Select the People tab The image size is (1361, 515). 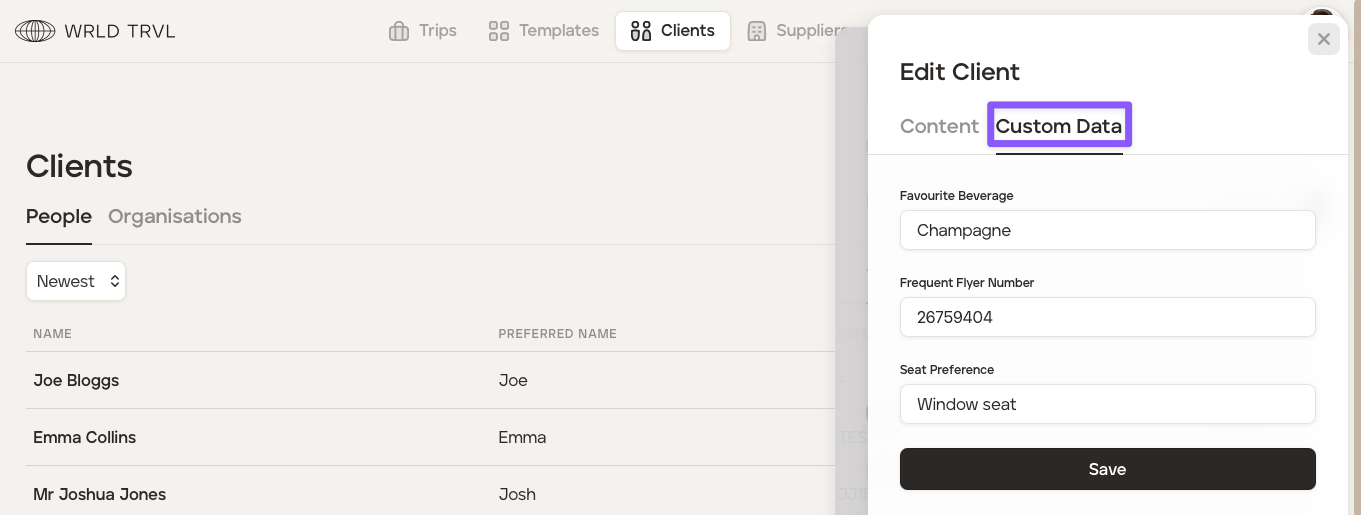(59, 216)
